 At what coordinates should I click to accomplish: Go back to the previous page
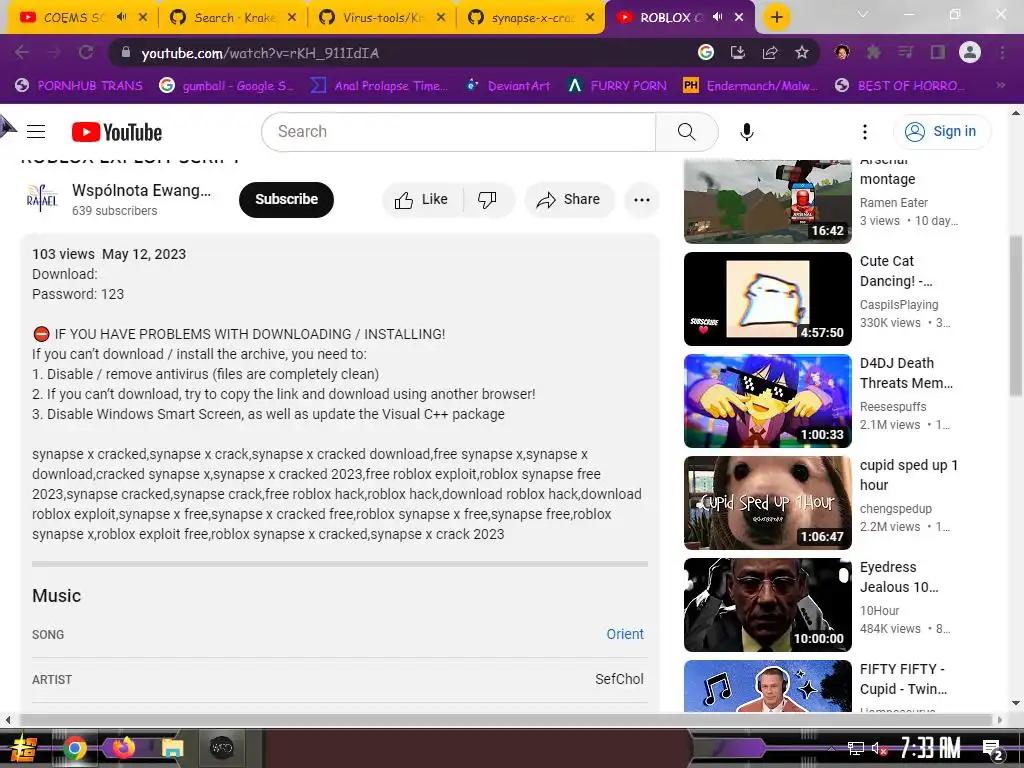click(22, 53)
